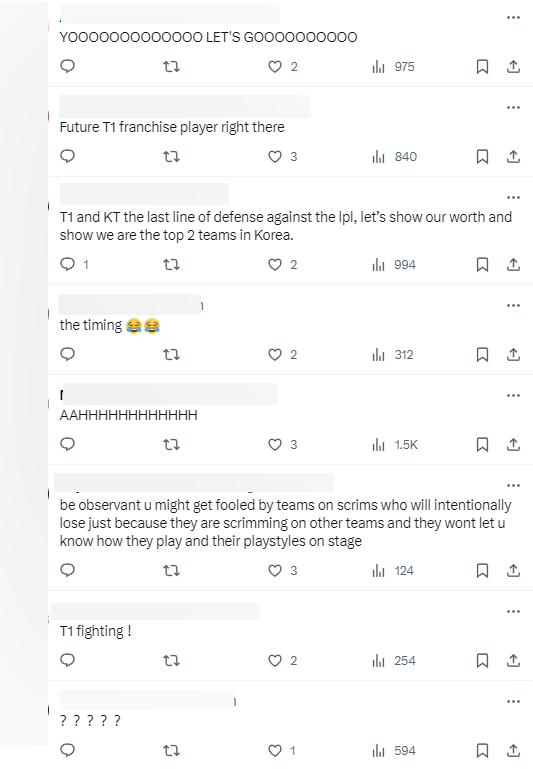Reply to 'YOOOOOOOOOOOOO LET'S GOOOOOOOOOO' post

67,66
